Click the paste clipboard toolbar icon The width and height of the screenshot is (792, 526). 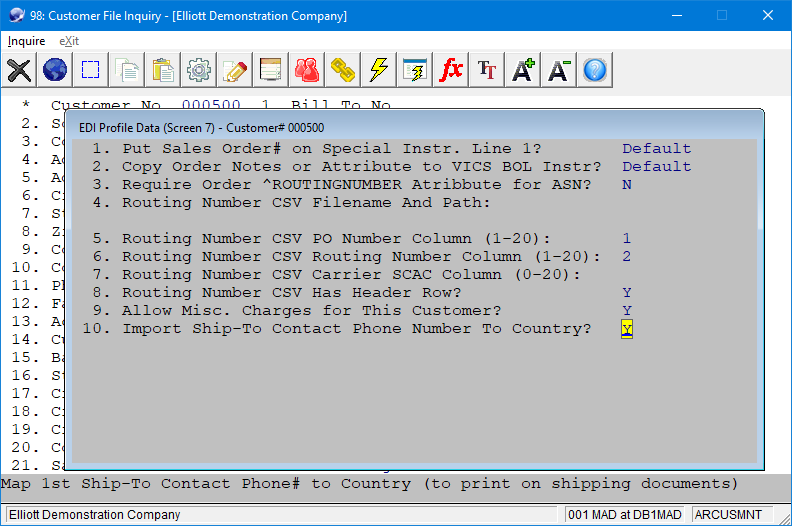click(x=163, y=70)
